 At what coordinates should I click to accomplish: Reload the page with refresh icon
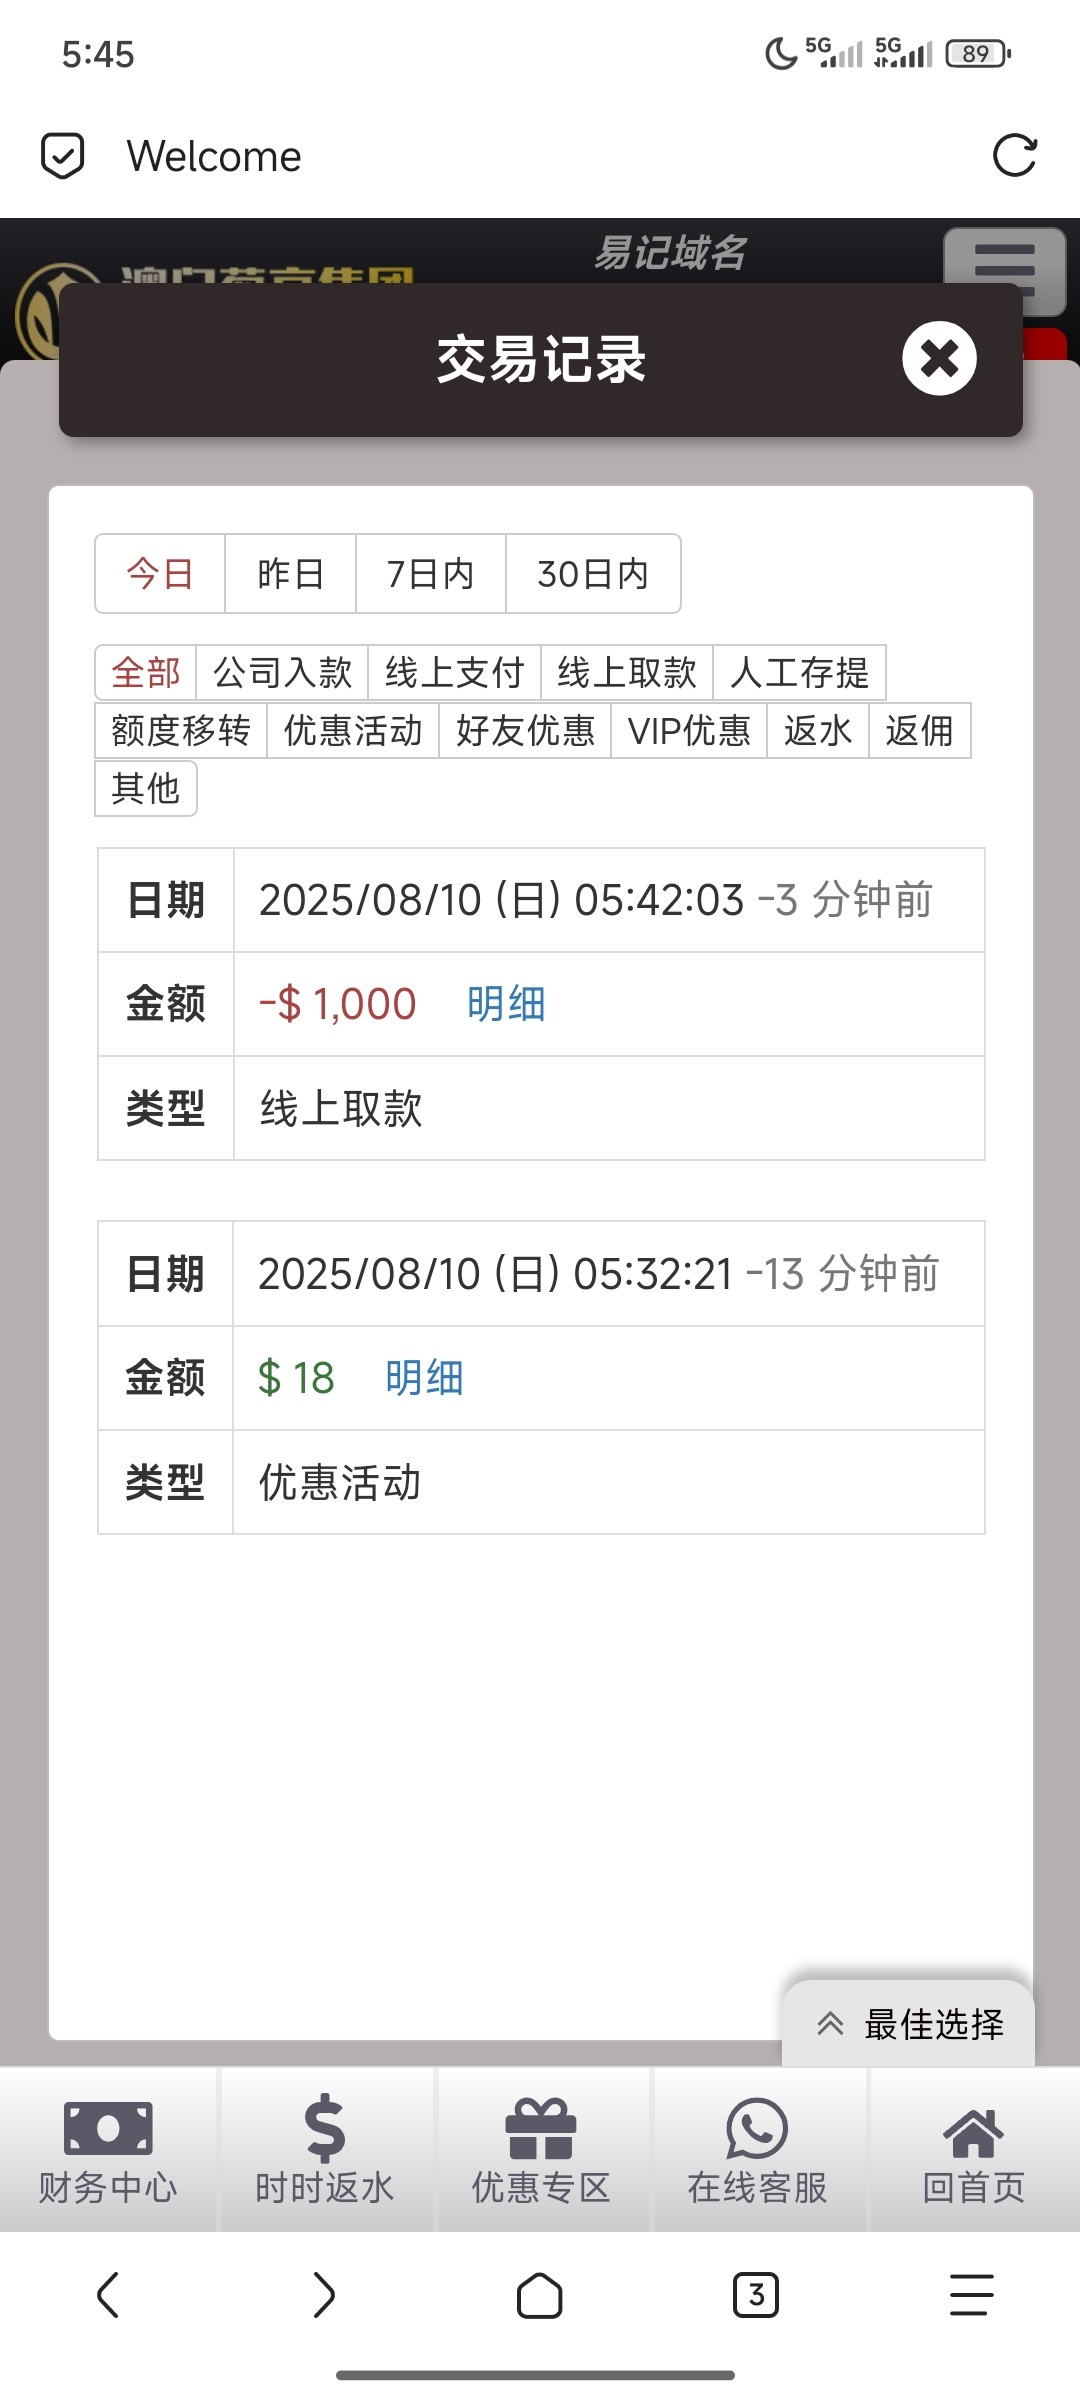1014,156
